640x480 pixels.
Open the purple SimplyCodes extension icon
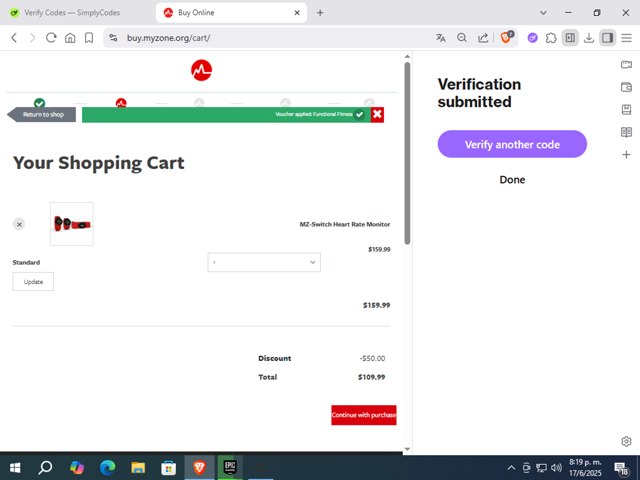point(532,38)
